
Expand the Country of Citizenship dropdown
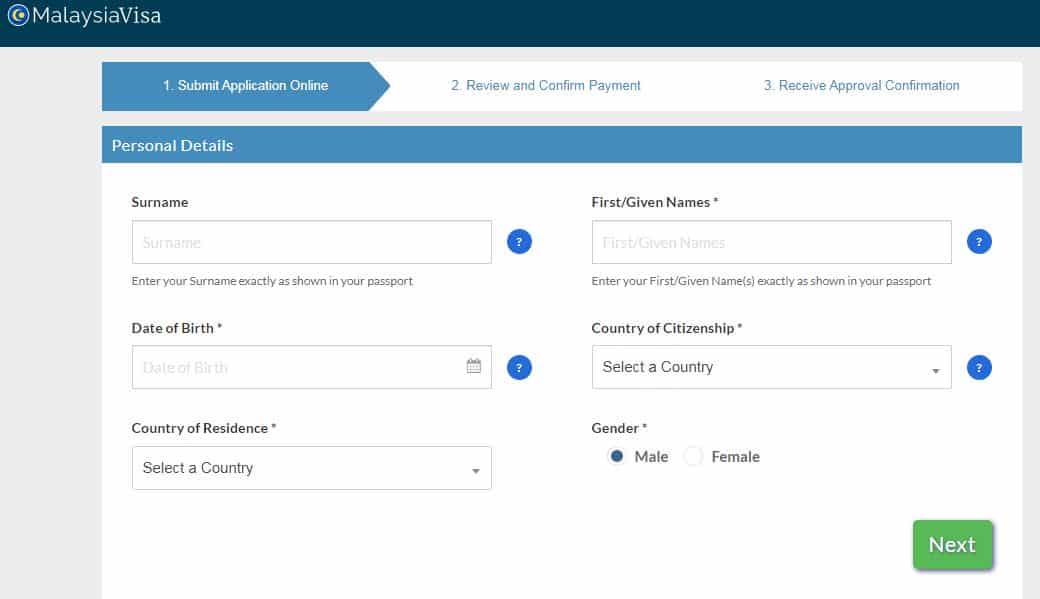point(771,367)
